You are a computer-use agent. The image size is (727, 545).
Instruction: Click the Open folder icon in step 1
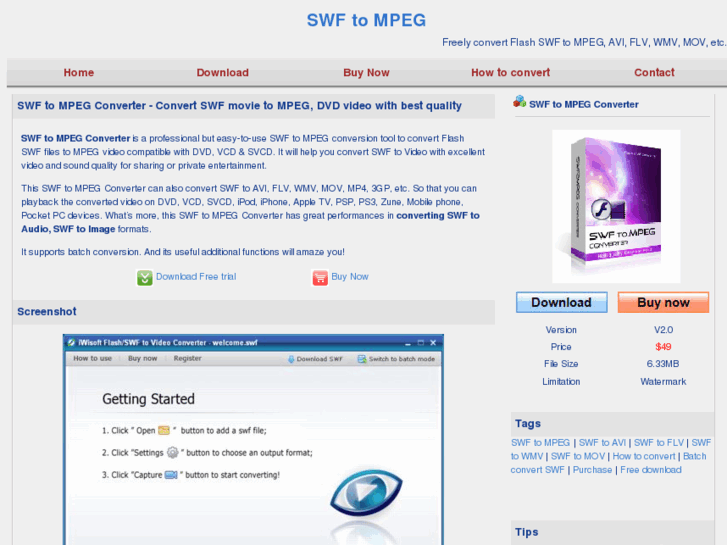point(164,430)
